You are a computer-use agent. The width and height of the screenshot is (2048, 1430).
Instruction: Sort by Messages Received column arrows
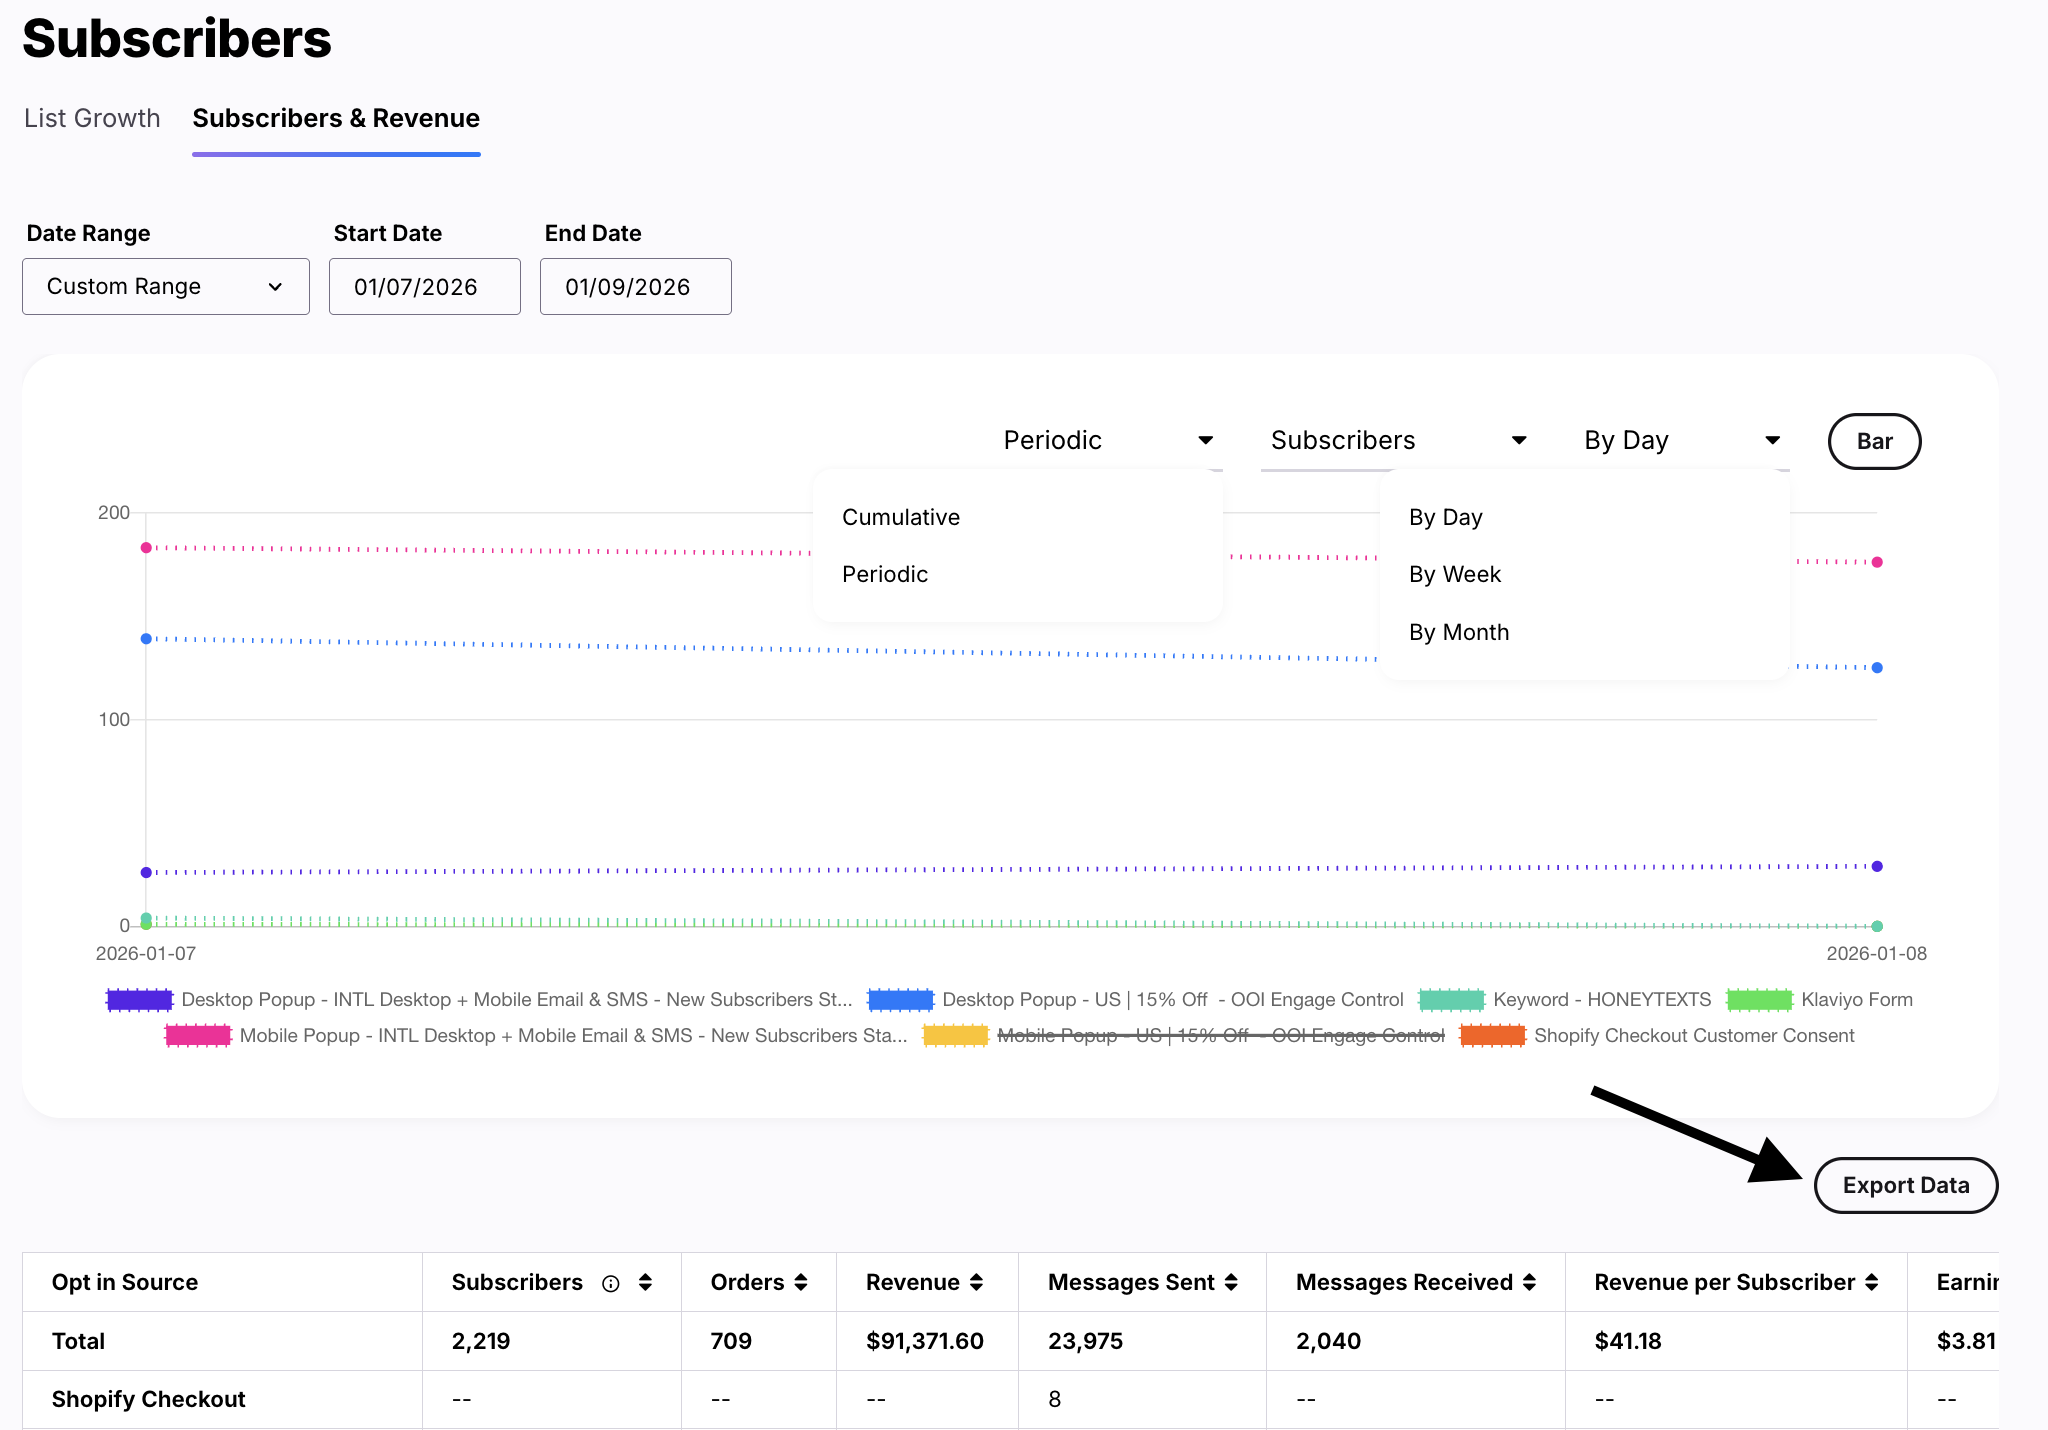(1529, 1283)
